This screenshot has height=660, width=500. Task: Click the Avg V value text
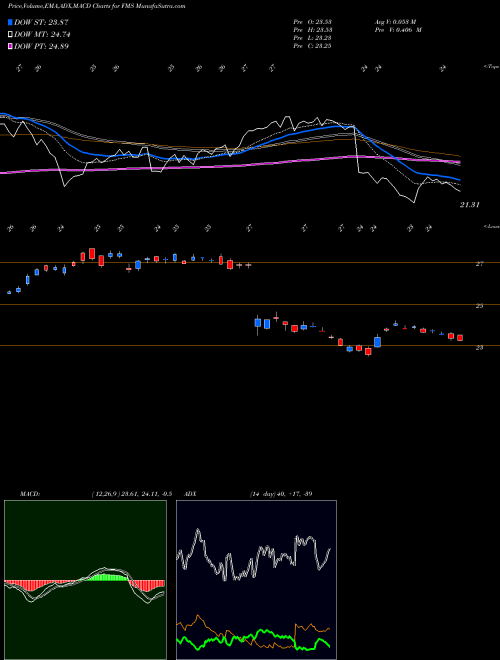395,21
